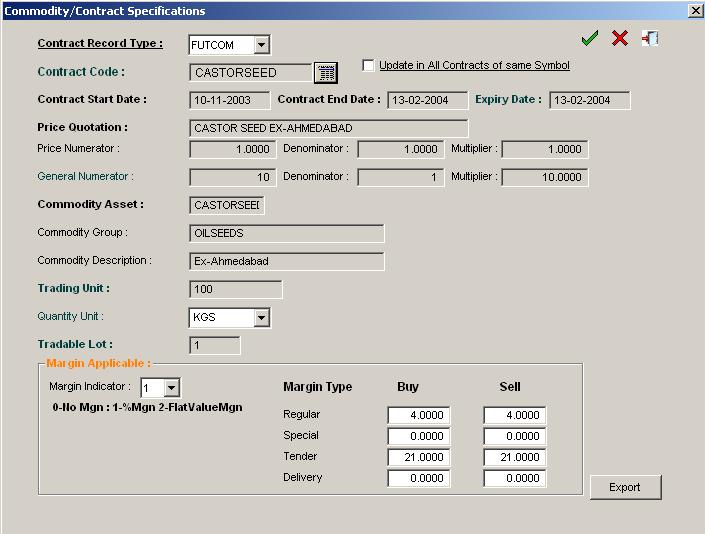
Task: Select the Regular Sell margin field
Action: pyautogui.click(x=514, y=415)
